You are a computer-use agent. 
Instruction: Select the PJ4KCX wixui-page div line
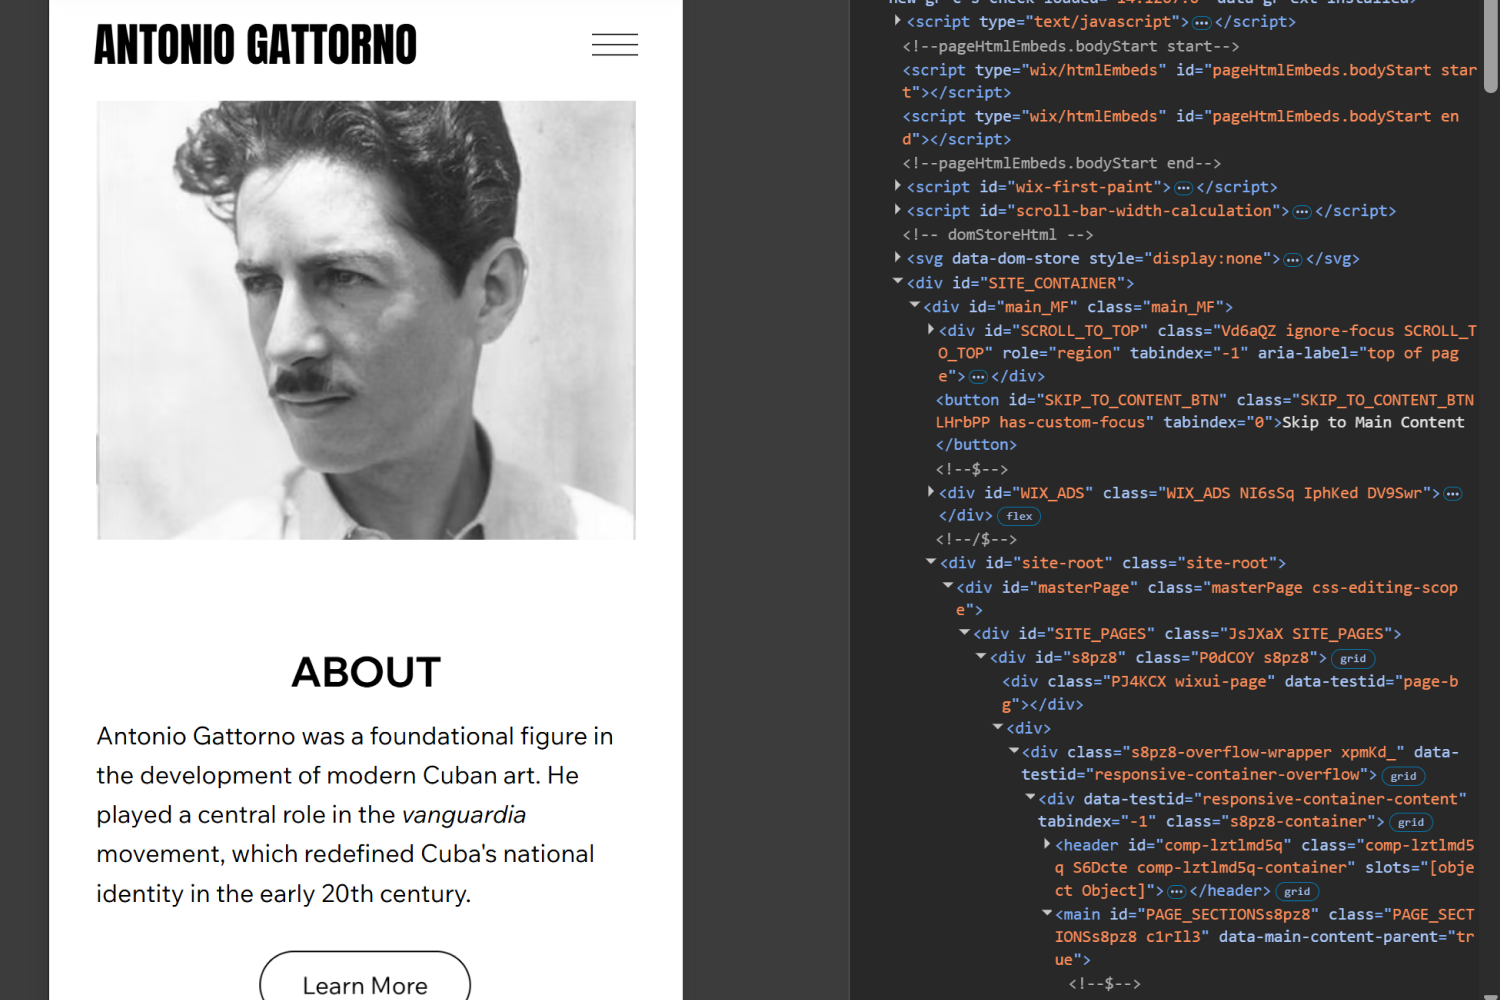point(1230,692)
